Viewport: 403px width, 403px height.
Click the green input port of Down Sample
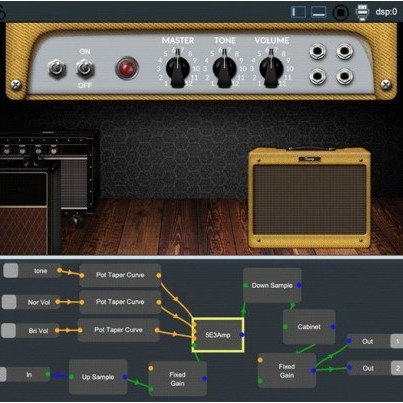click(x=246, y=285)
